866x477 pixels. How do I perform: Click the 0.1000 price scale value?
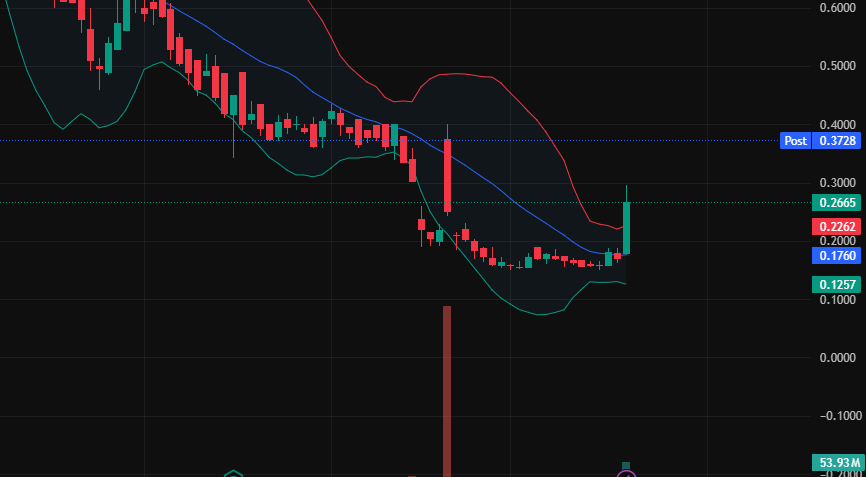coord(839,299)
